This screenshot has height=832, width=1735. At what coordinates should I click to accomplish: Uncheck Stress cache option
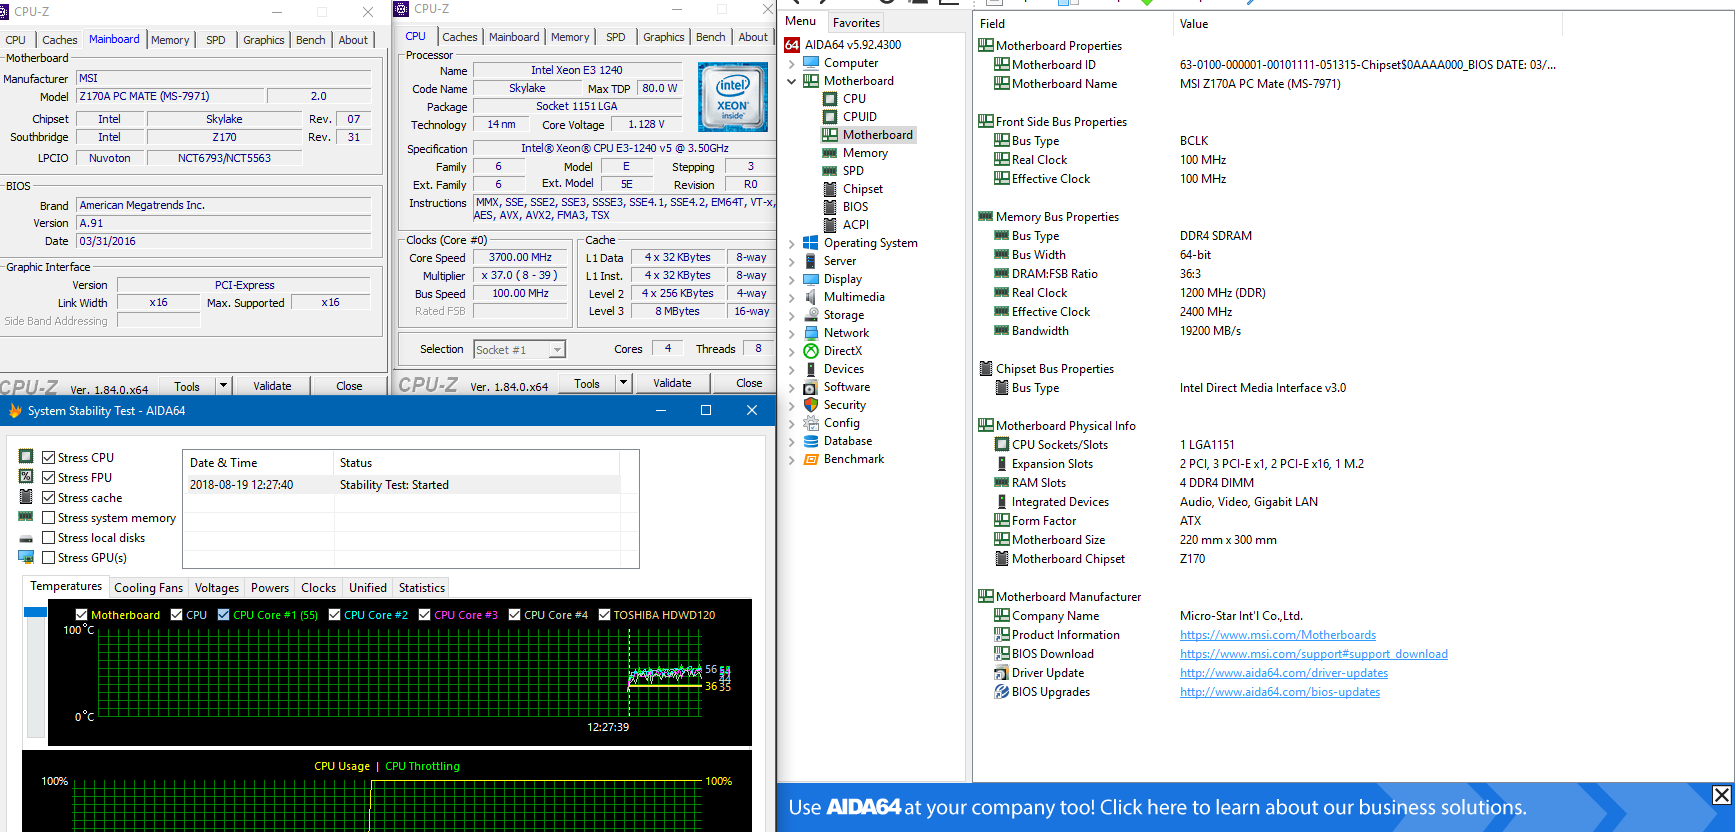point(48,498)
